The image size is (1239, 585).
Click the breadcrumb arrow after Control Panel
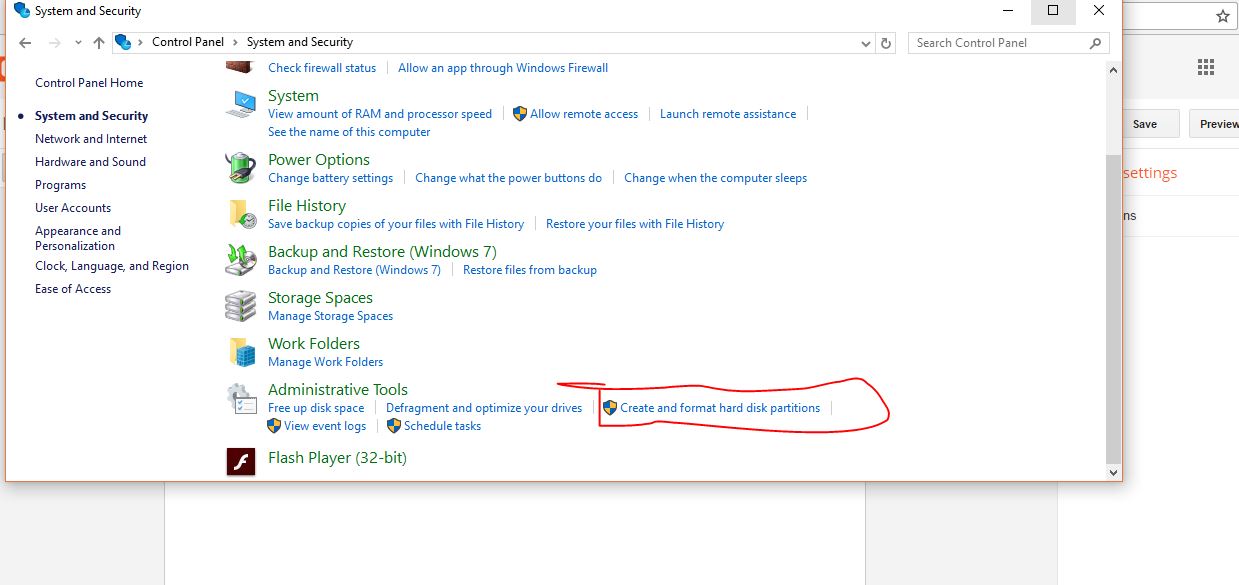coord(236,42)
